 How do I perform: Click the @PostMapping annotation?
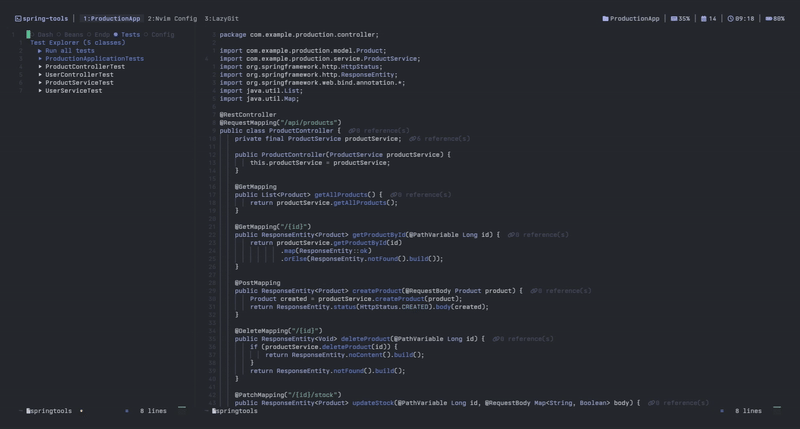click(258, 283)
